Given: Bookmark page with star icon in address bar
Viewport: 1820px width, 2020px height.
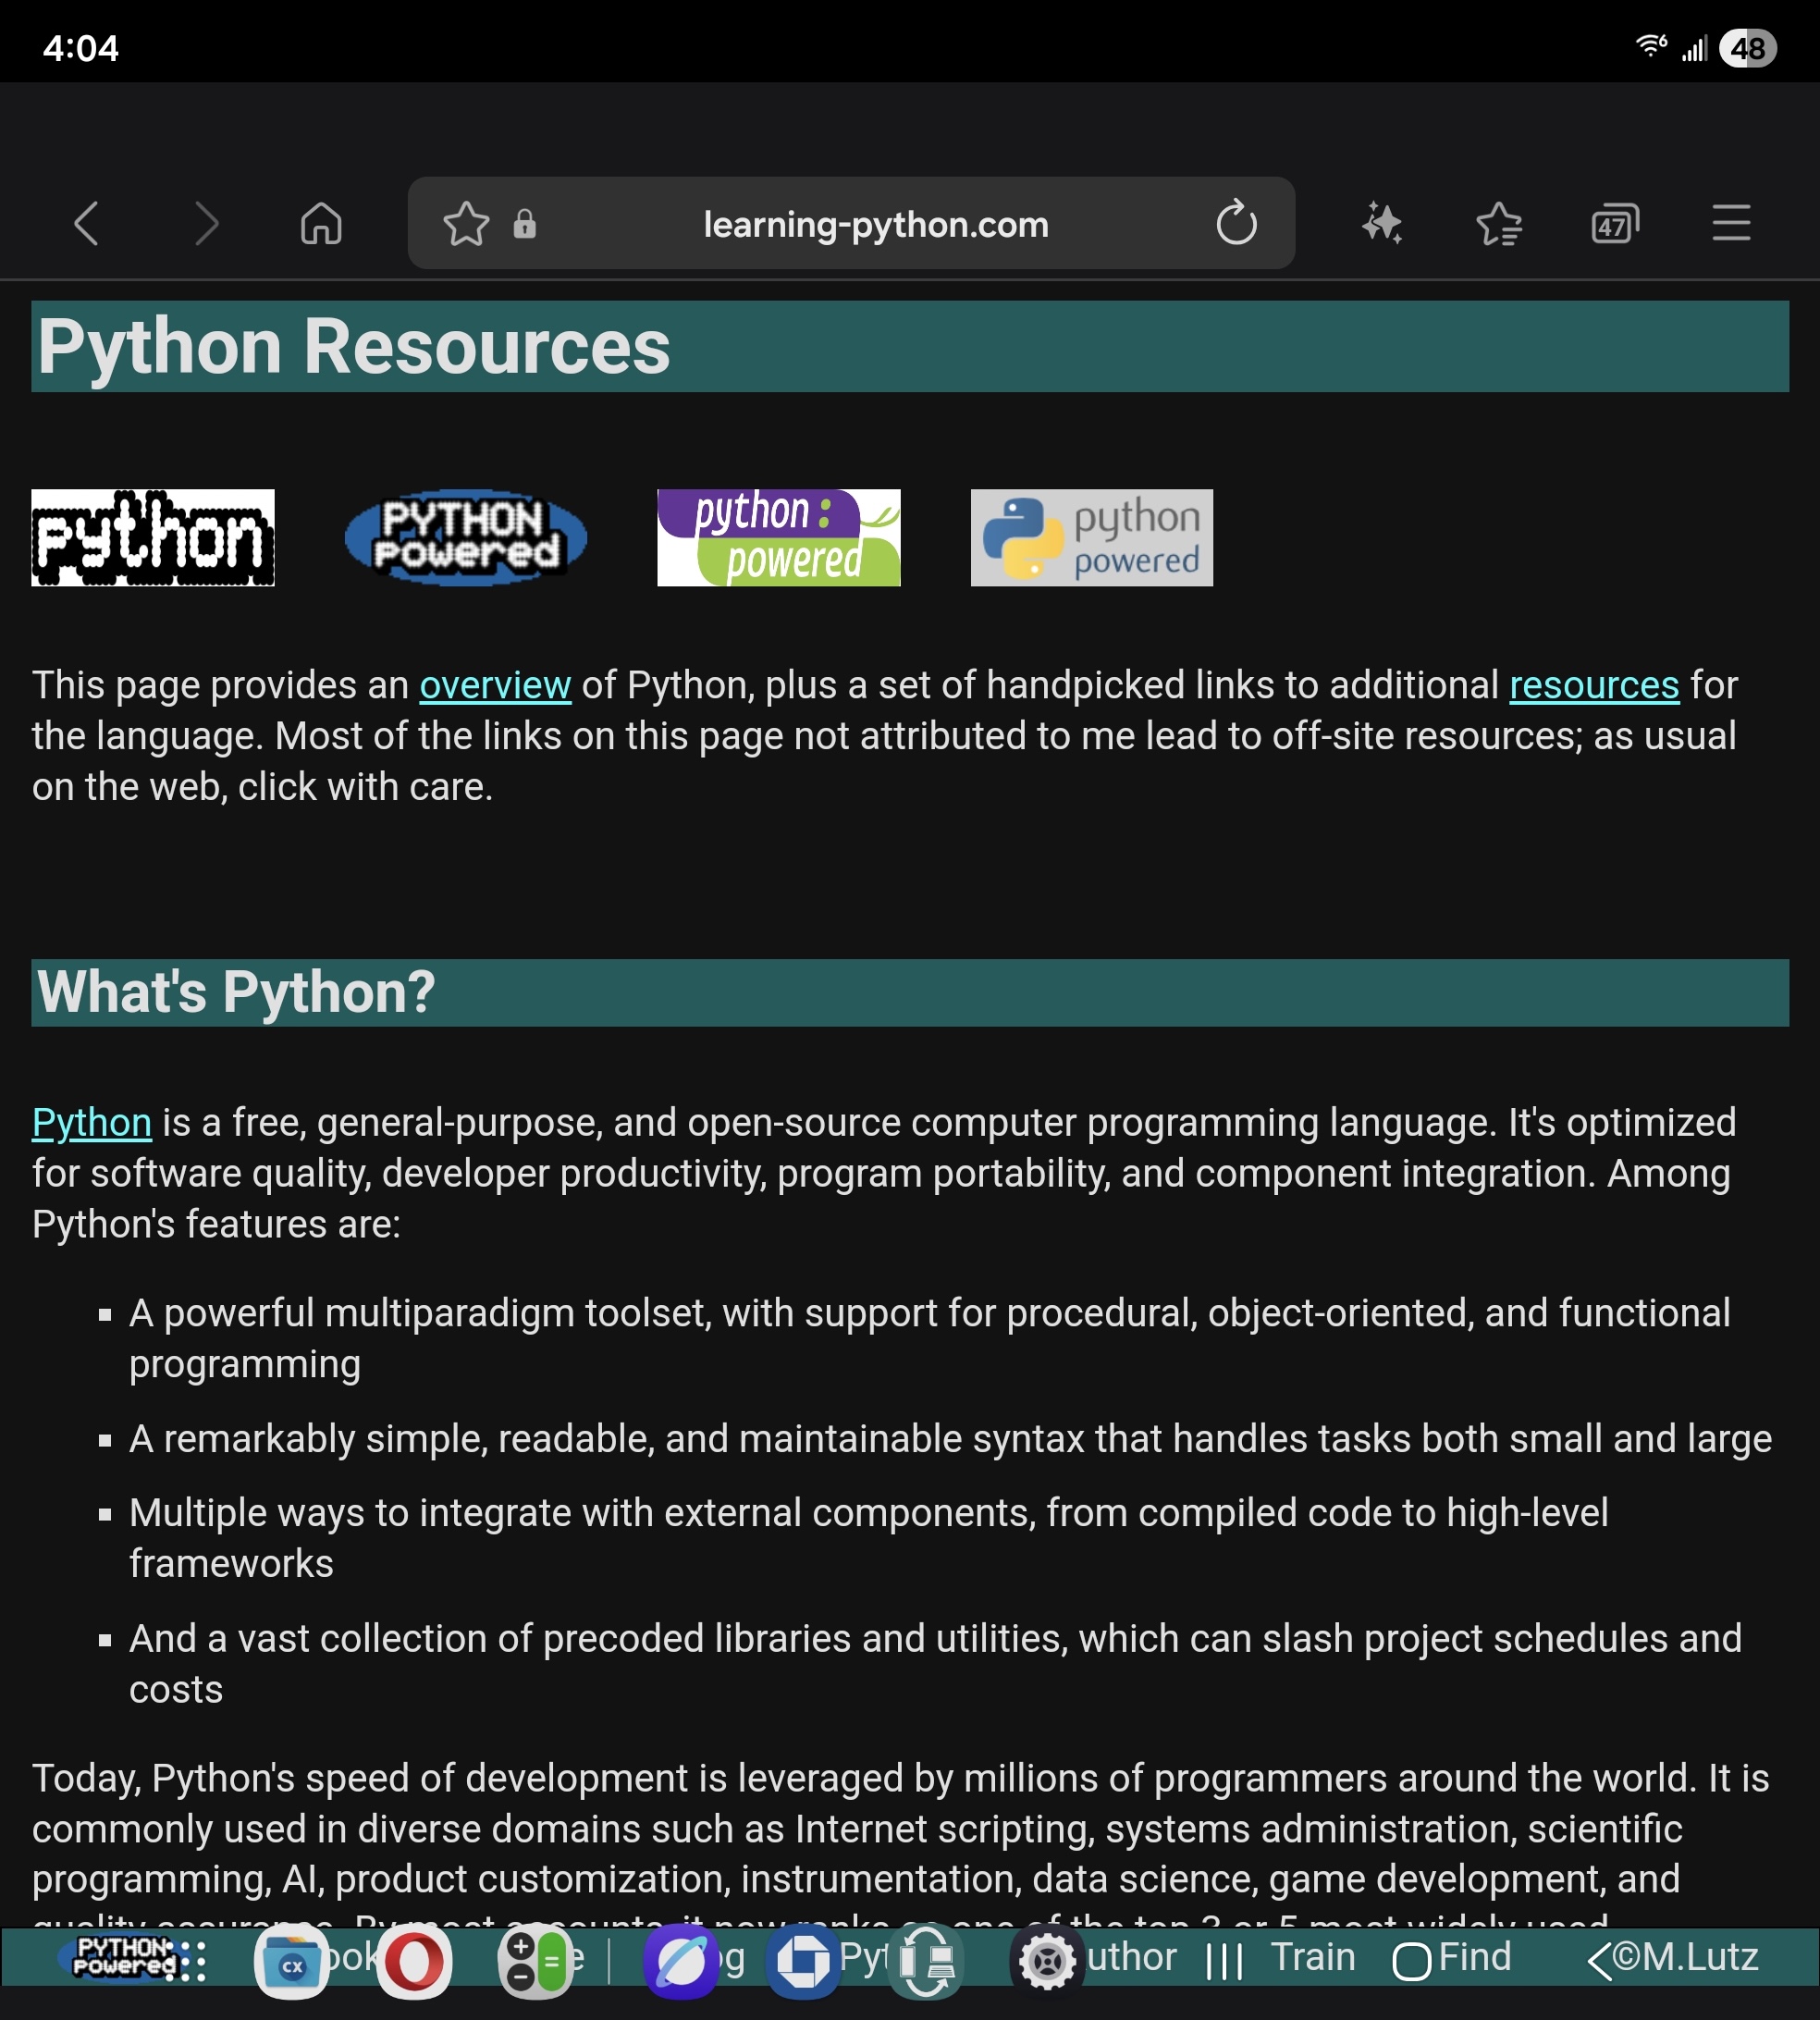Looking at the screenshot, I should (x=466, y=224).
